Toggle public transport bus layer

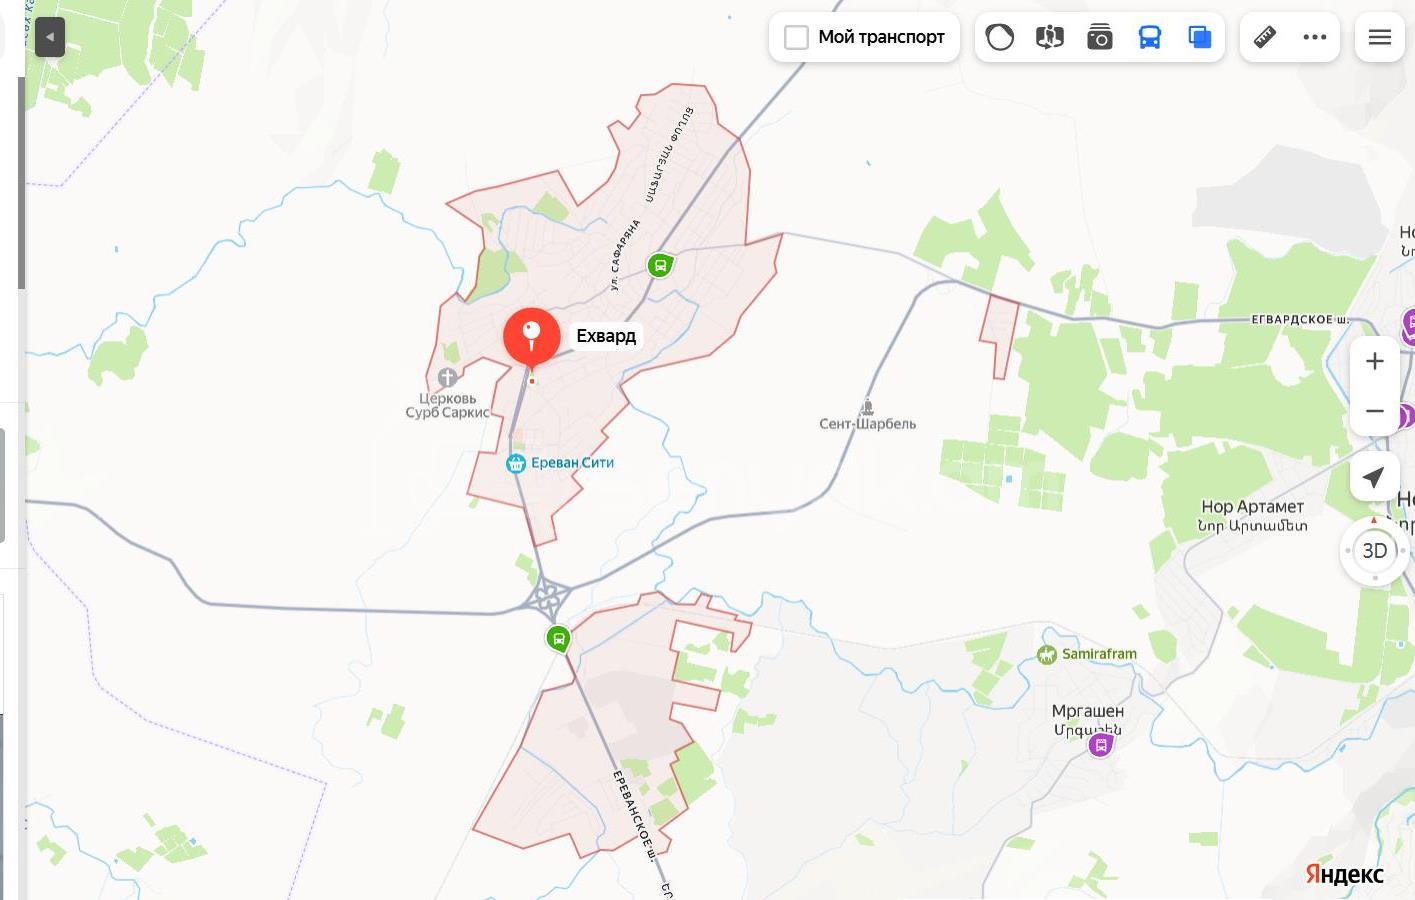(1150, 38)
